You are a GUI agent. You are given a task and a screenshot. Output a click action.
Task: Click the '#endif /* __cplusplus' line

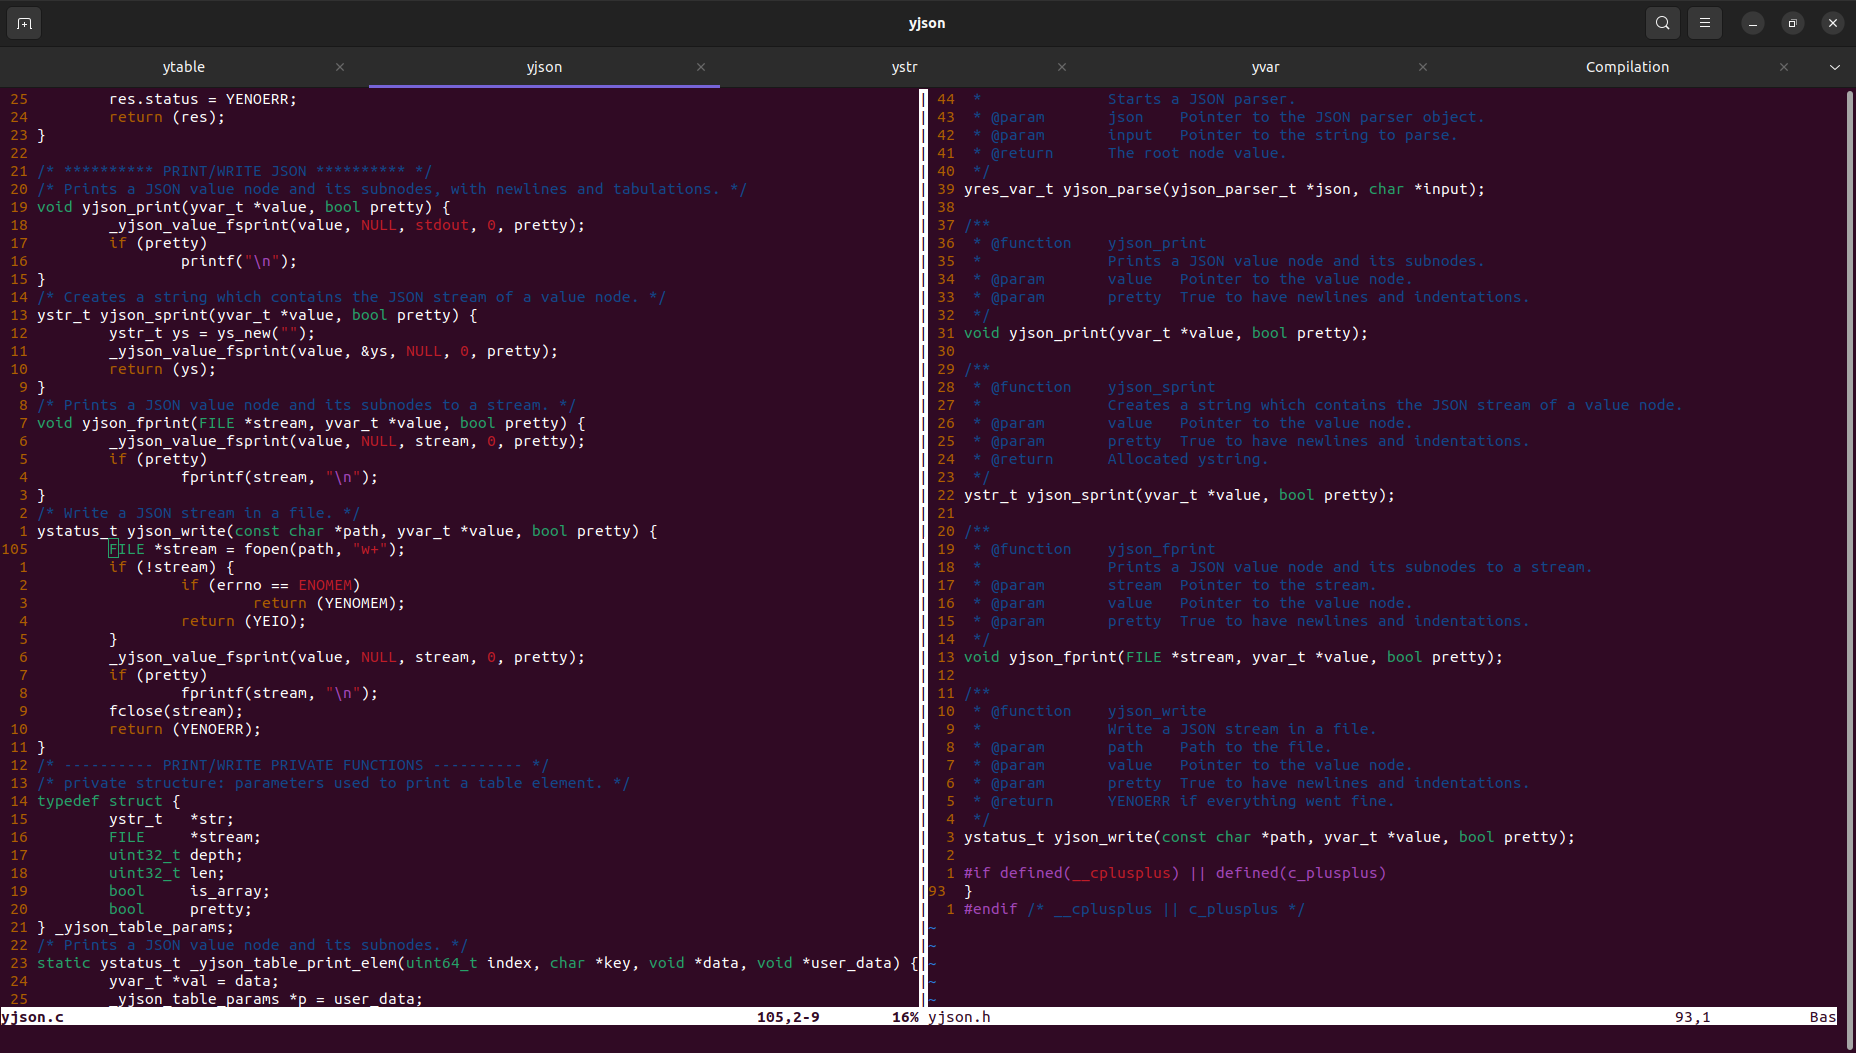(x=1135, y=909)
